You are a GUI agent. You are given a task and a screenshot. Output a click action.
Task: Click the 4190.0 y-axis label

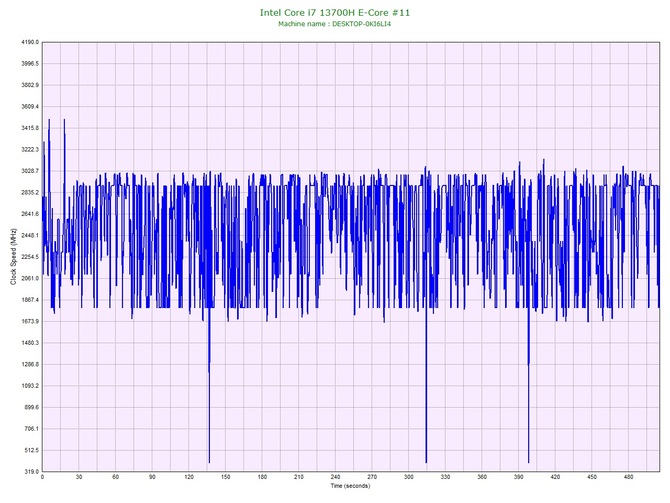click(30, 42)
